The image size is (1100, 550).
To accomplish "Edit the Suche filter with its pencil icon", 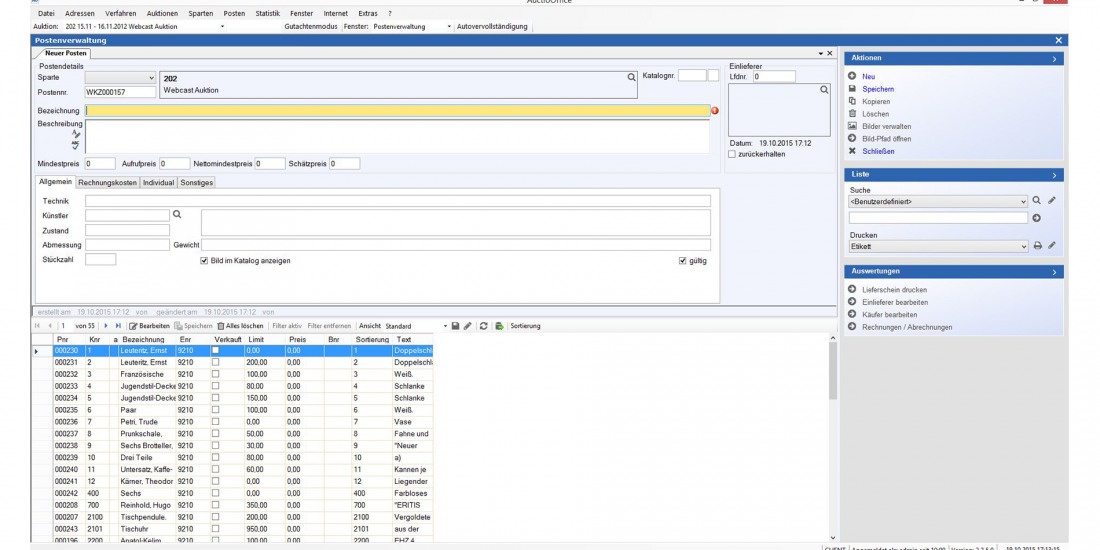I will 1051,201.
